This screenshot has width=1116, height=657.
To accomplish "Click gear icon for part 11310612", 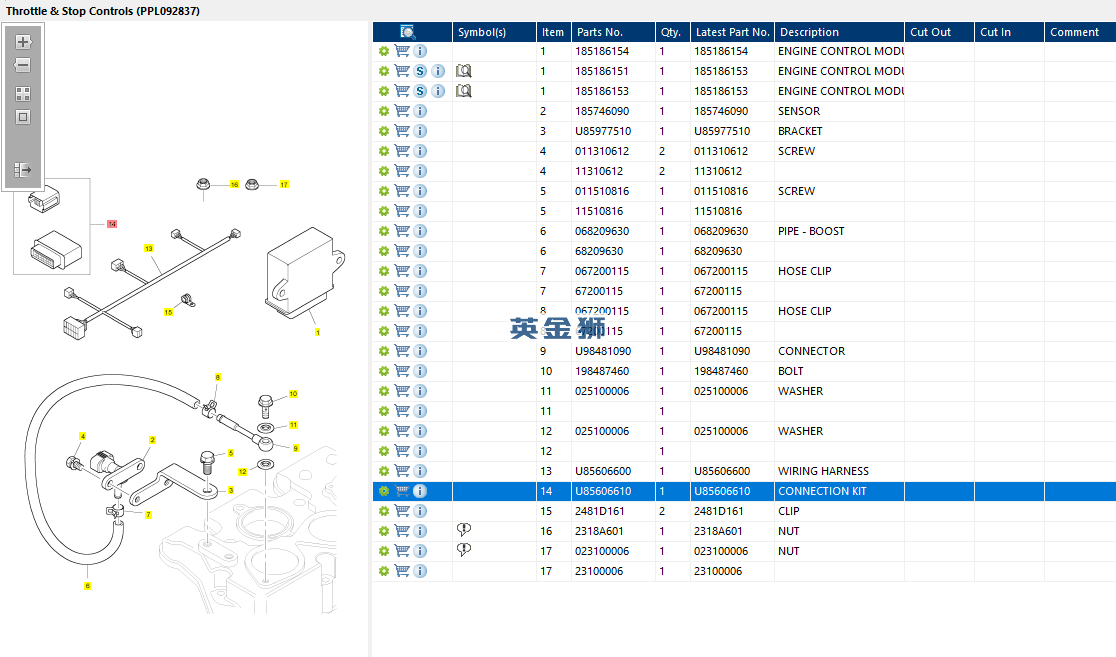I will (x=384, y=171).
